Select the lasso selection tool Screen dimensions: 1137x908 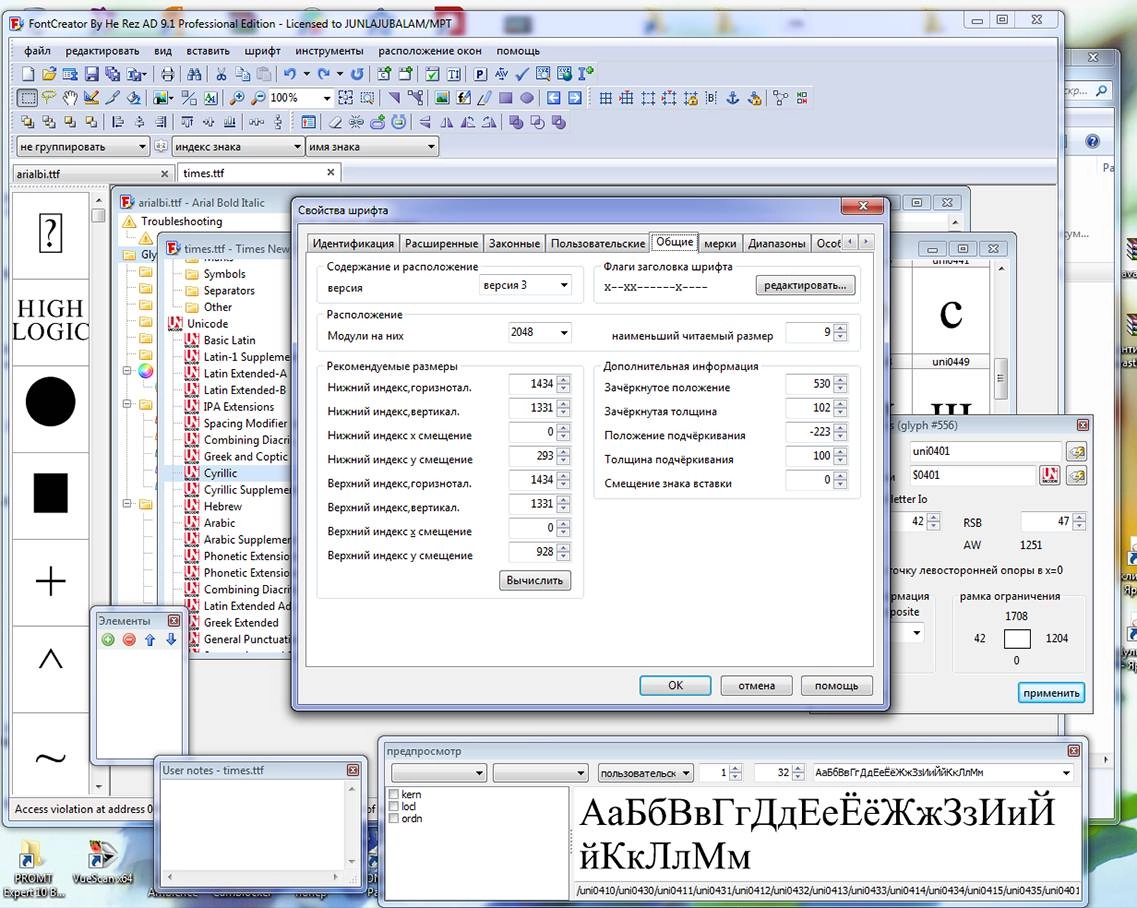click(x=49, y=98)
